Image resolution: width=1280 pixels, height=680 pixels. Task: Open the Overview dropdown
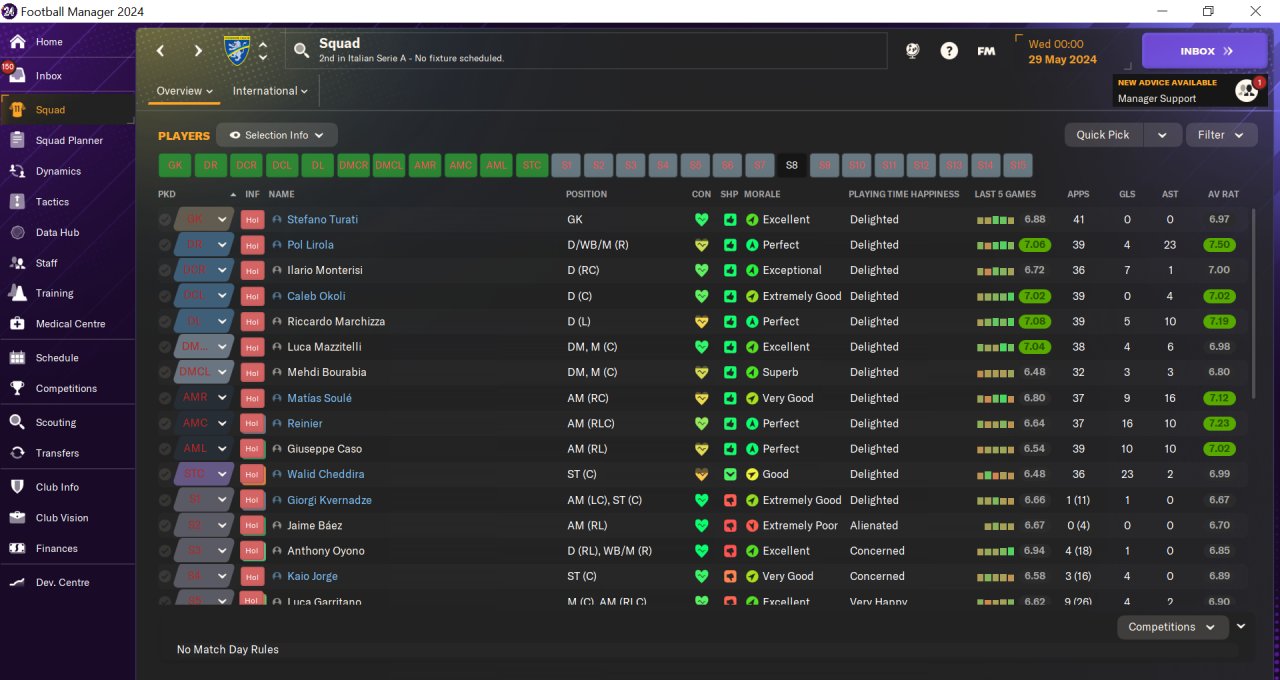pos(185,91)
